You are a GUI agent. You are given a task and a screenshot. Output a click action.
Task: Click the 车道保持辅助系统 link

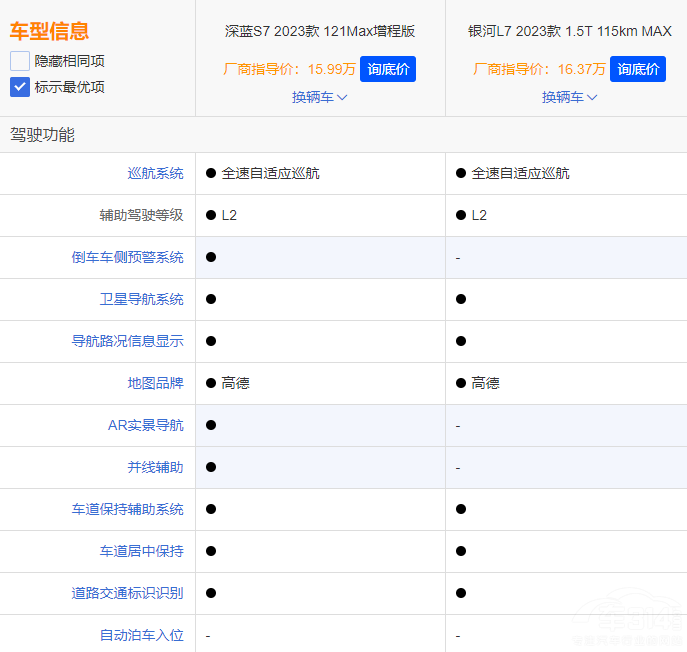[x=127, y=509]
